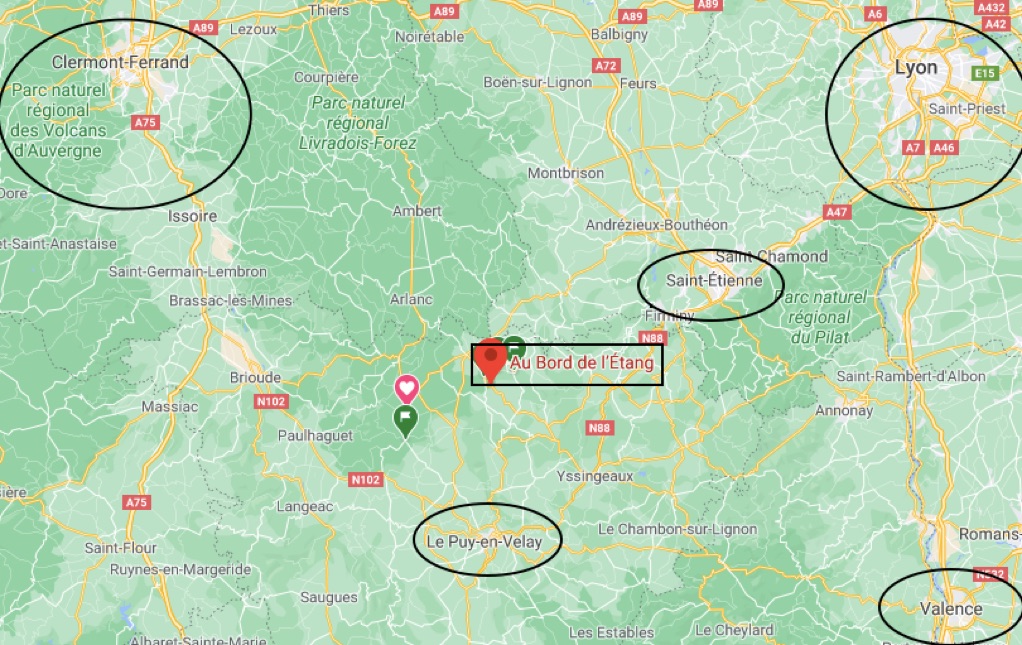Click the Saint-Étienne city label

714,281
